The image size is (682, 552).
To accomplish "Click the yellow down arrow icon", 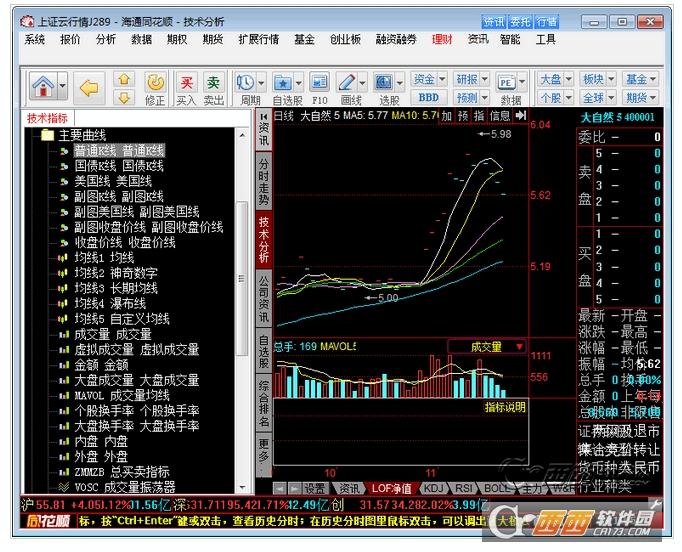I will pyautogui.click(x=124, y=97).
